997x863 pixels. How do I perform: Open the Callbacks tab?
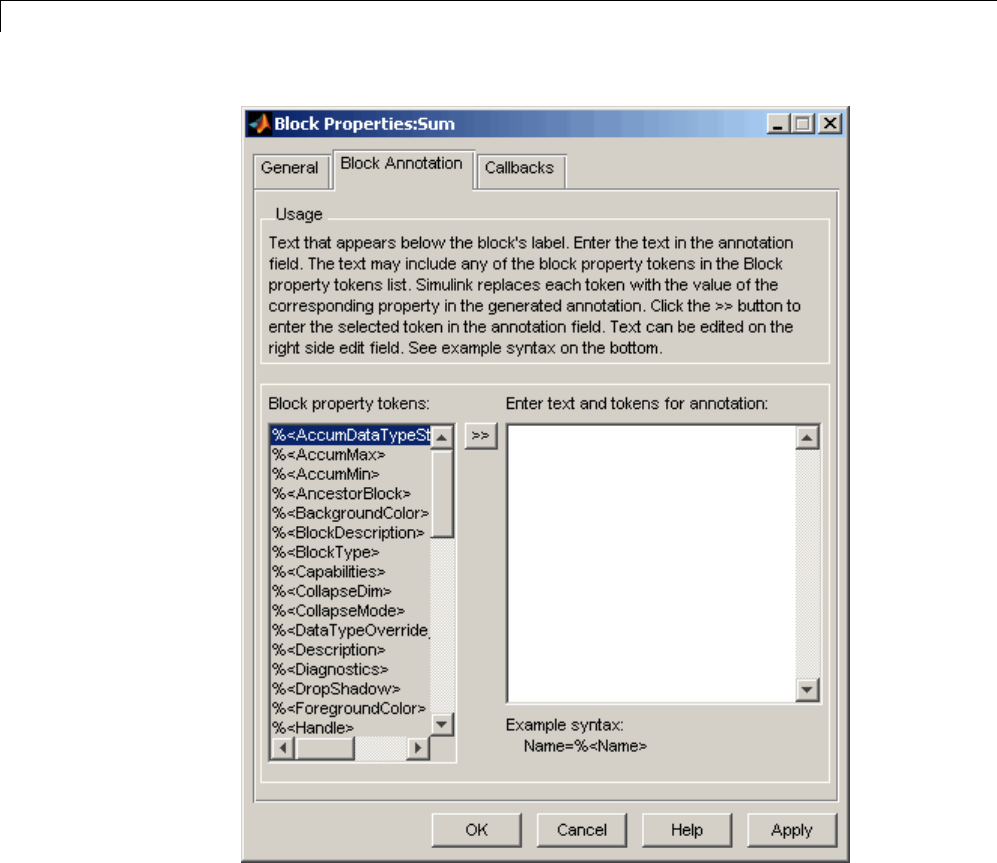(x=520, y=170)
